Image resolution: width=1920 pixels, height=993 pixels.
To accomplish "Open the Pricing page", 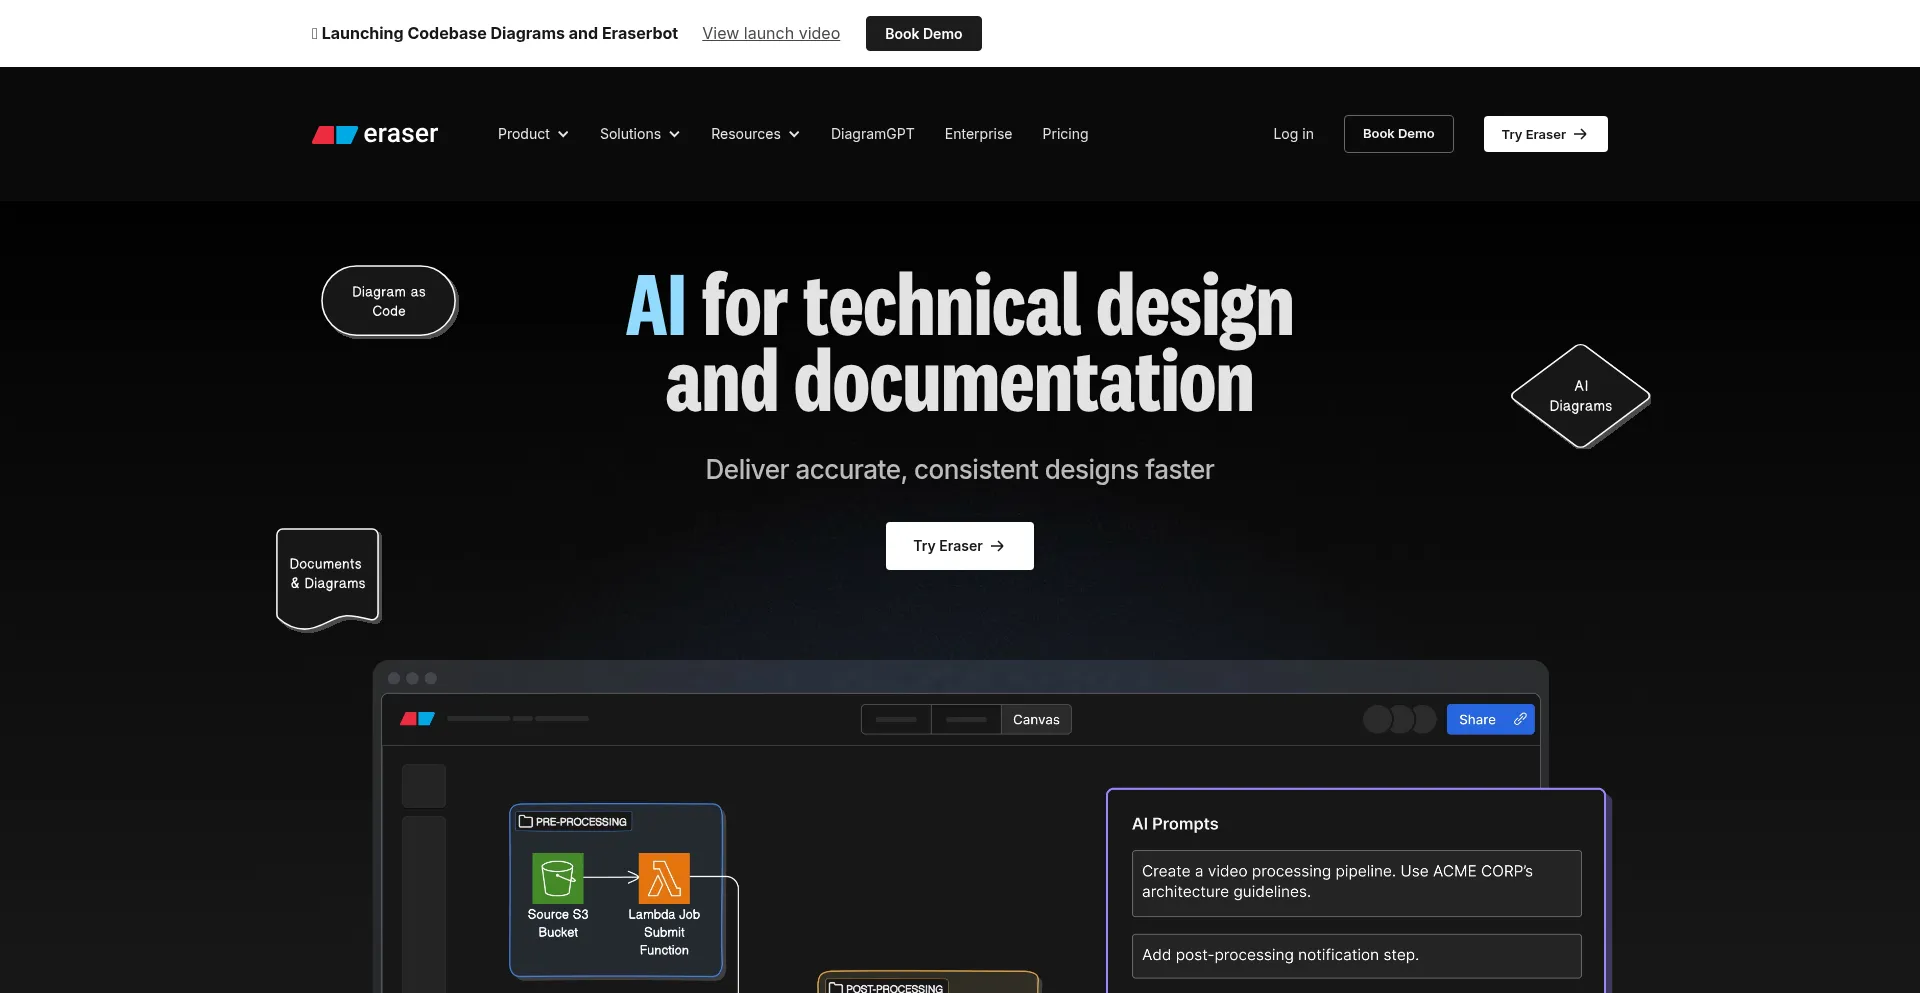I will click(x=1065, y=134).
